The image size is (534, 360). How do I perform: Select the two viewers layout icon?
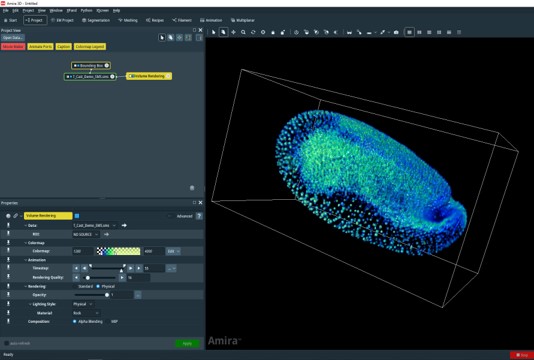[419, 32]
